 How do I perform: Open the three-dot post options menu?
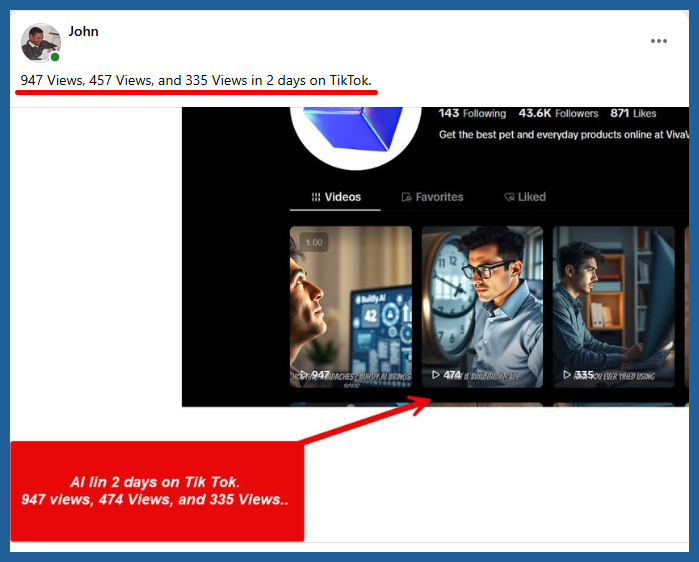point(658,41)
